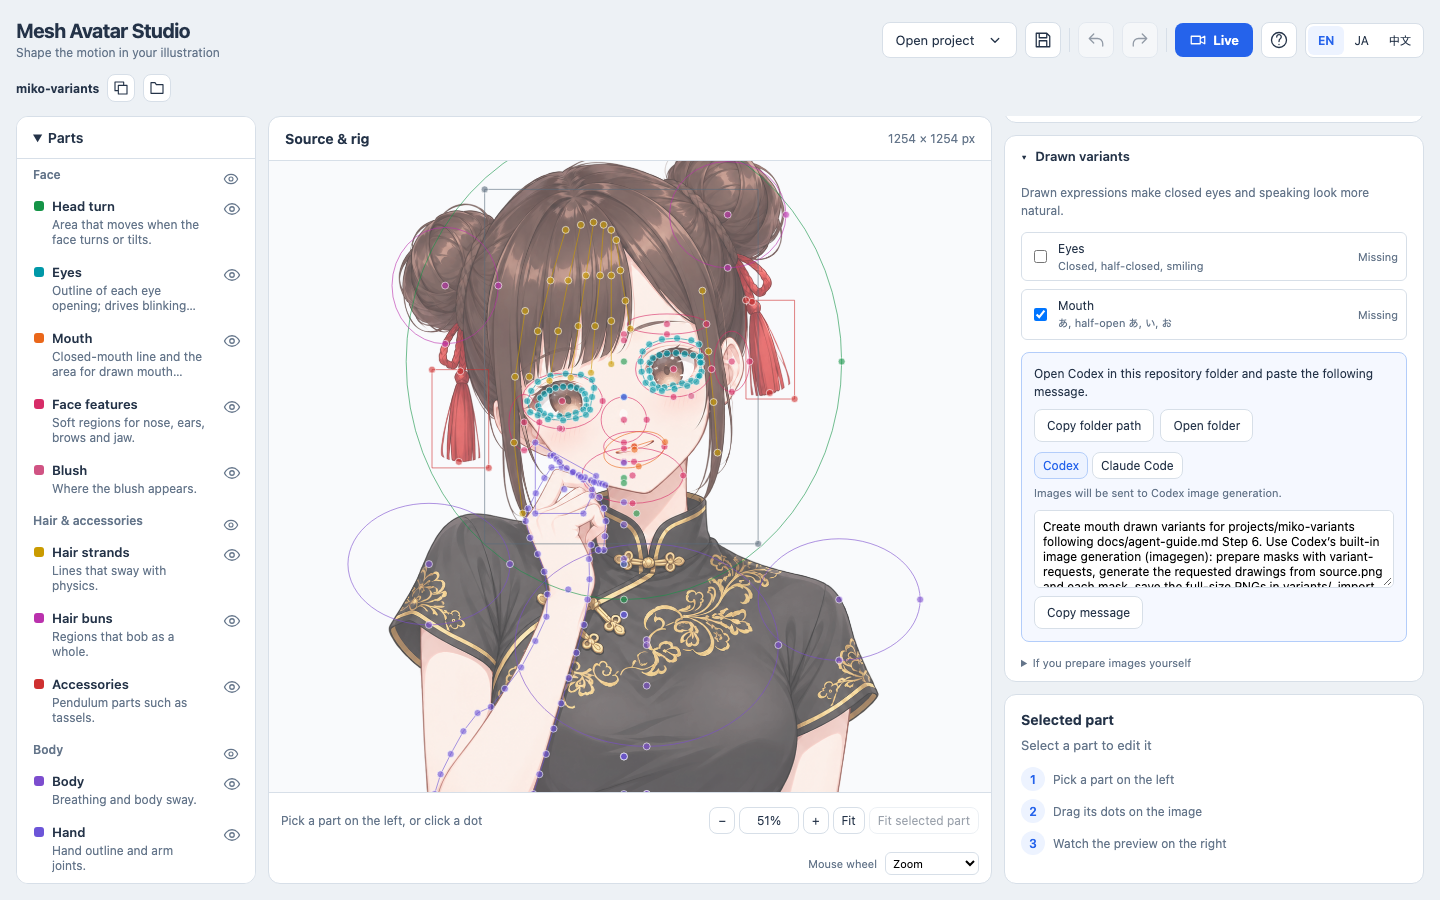Click the Selected part heading
This screenshot has height=900, width=1440.
1067,720
